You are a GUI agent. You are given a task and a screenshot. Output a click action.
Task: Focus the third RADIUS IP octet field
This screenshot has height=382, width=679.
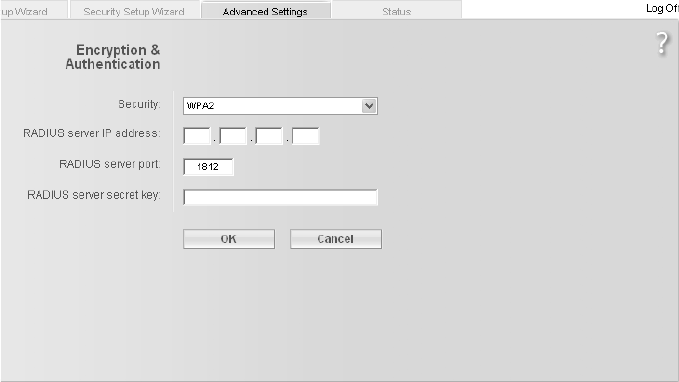pyautogui.click(x=269, y=136)
